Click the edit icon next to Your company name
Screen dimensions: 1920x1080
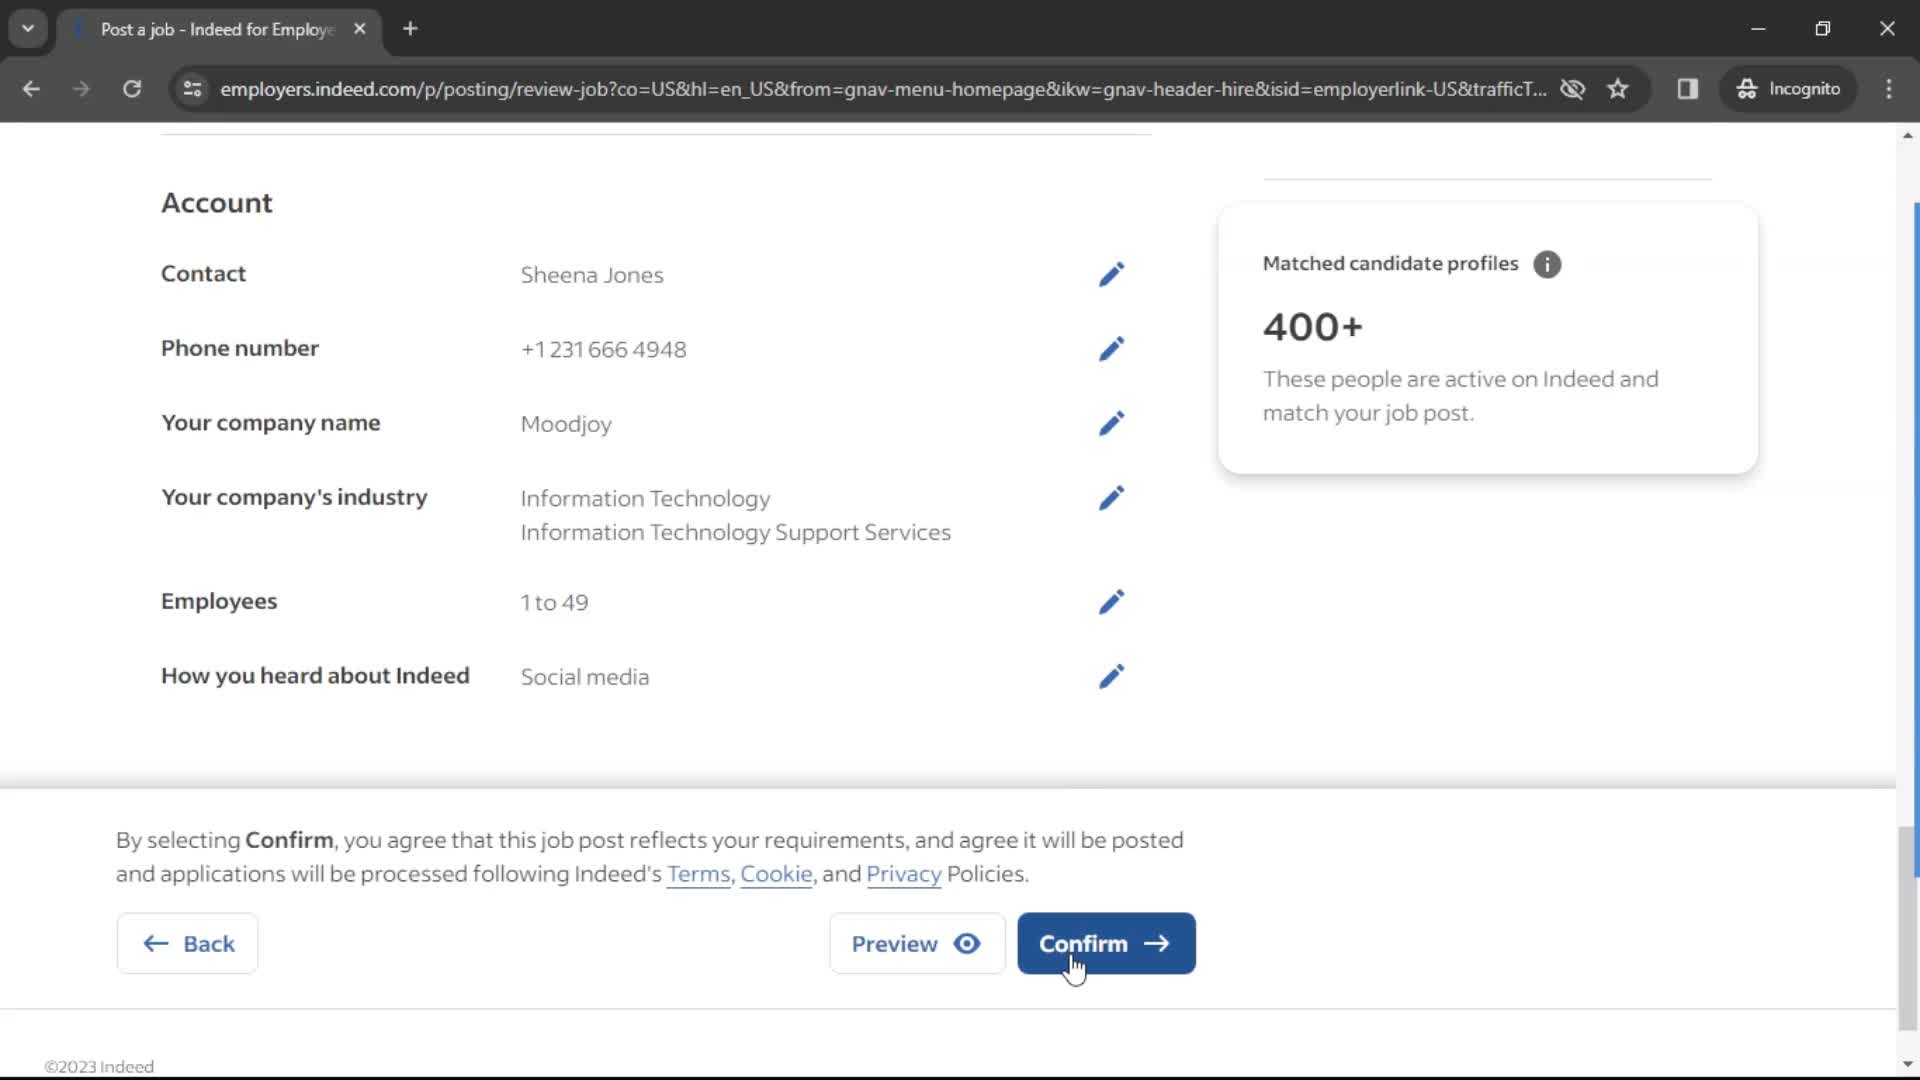(x=1112, y=422)
